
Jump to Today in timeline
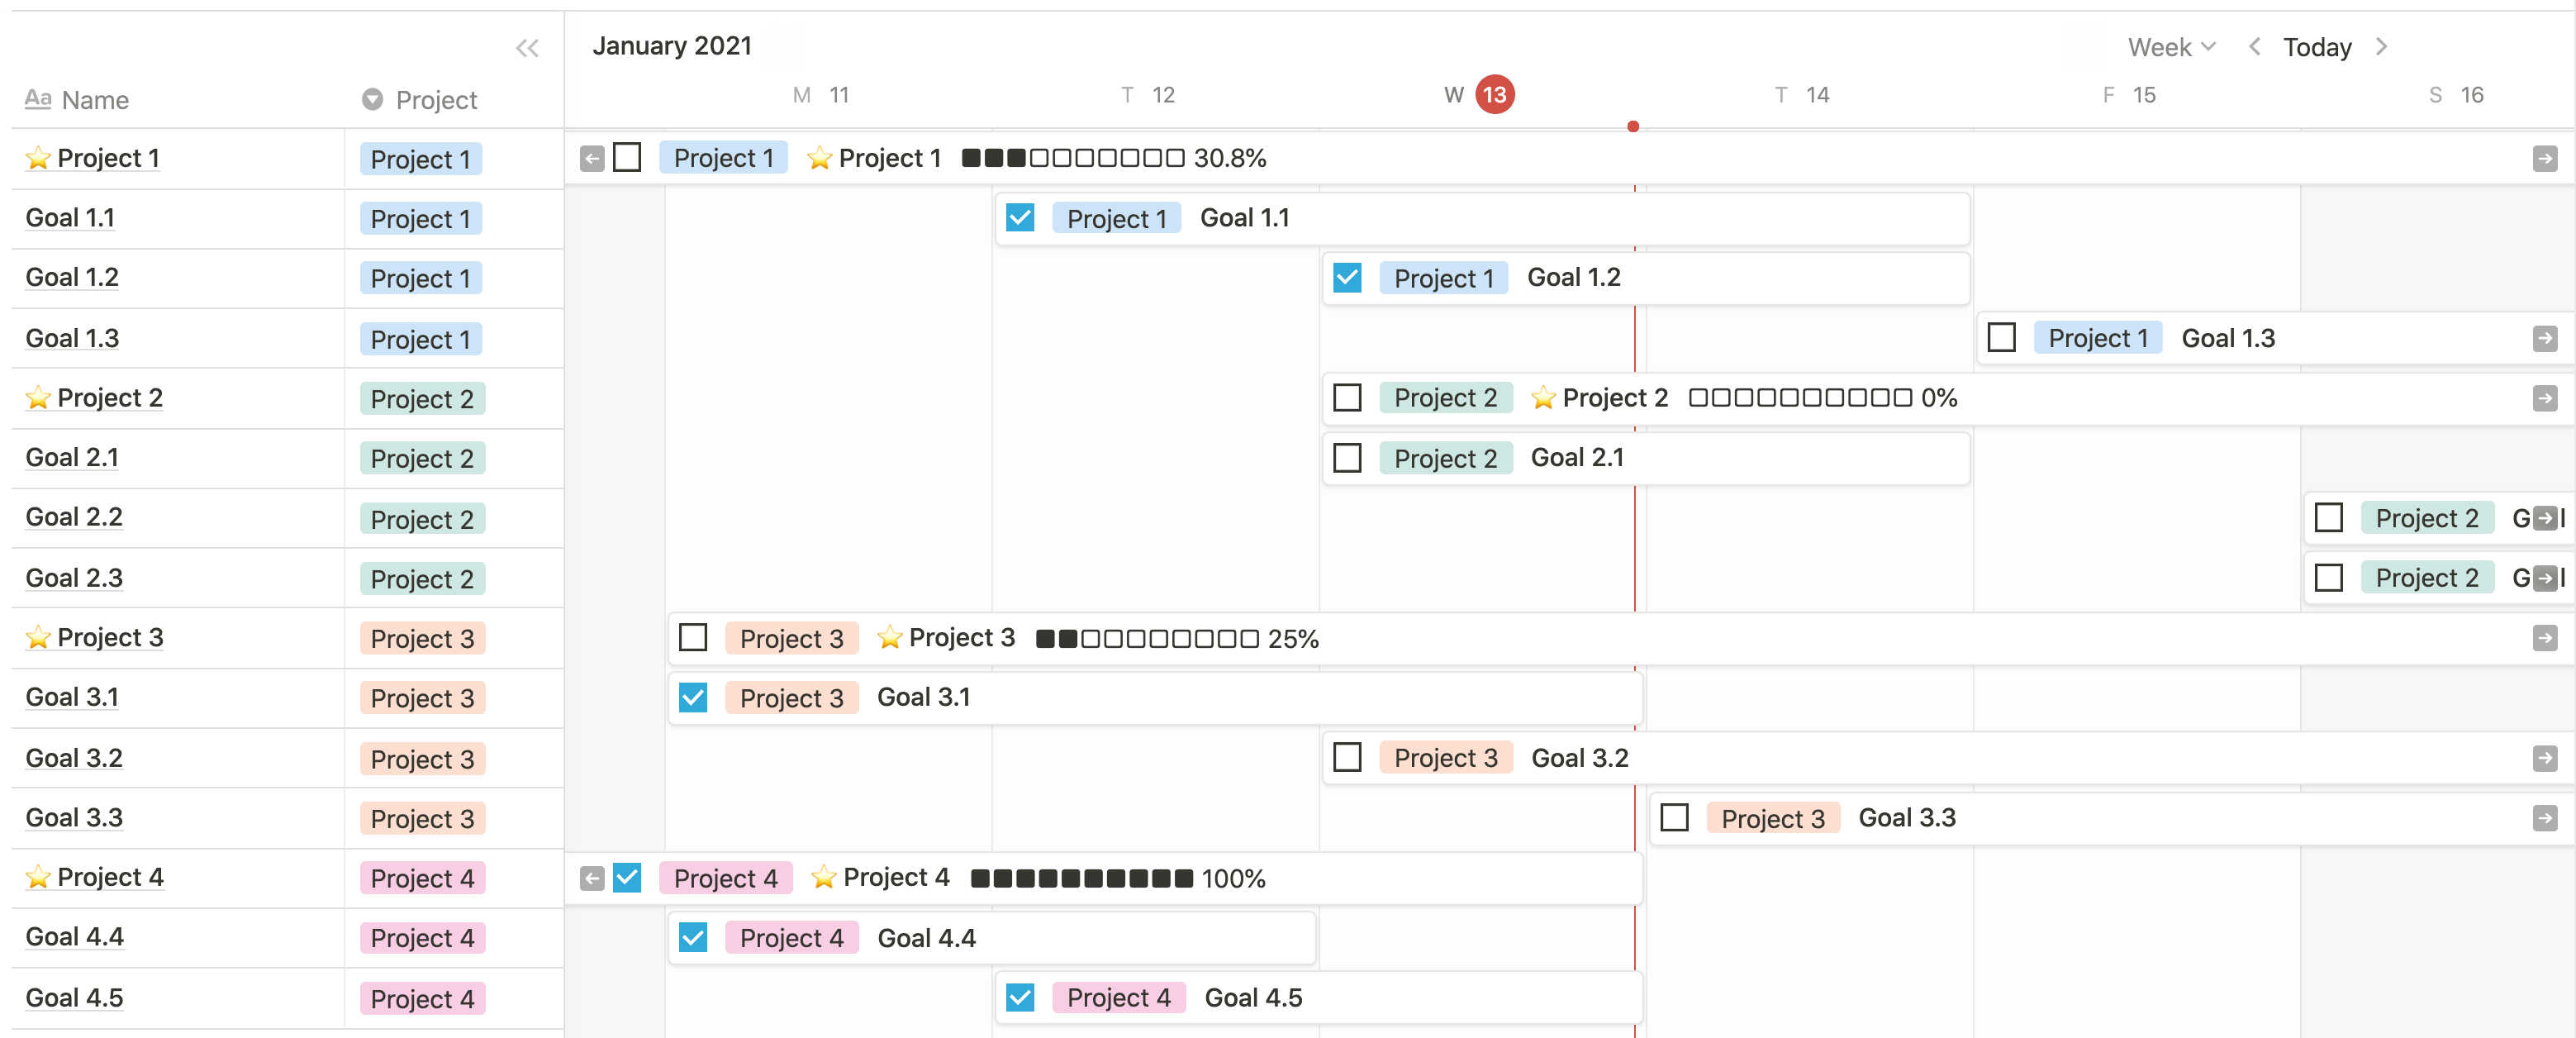click(2317, 47)
